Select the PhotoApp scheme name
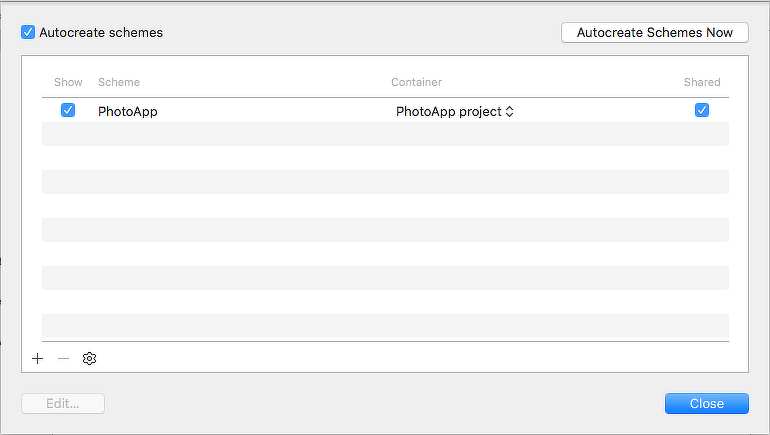 (x=128, y=112)
